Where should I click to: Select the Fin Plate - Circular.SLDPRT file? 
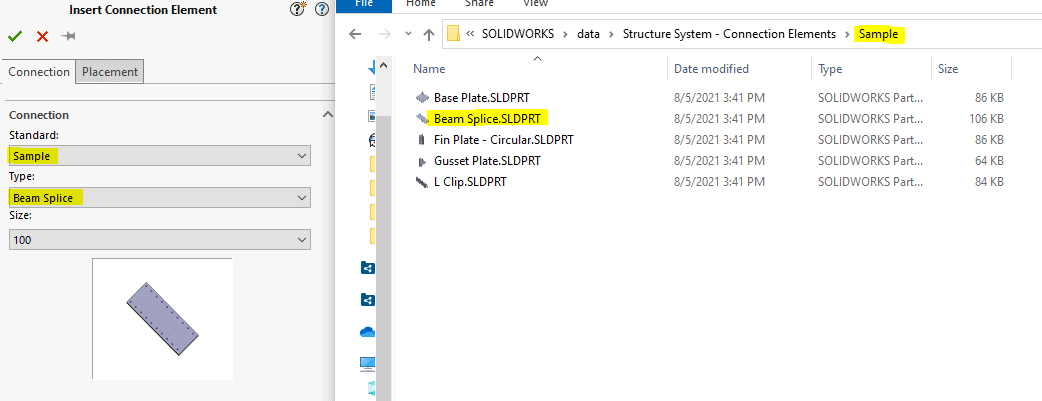[503, 140]
